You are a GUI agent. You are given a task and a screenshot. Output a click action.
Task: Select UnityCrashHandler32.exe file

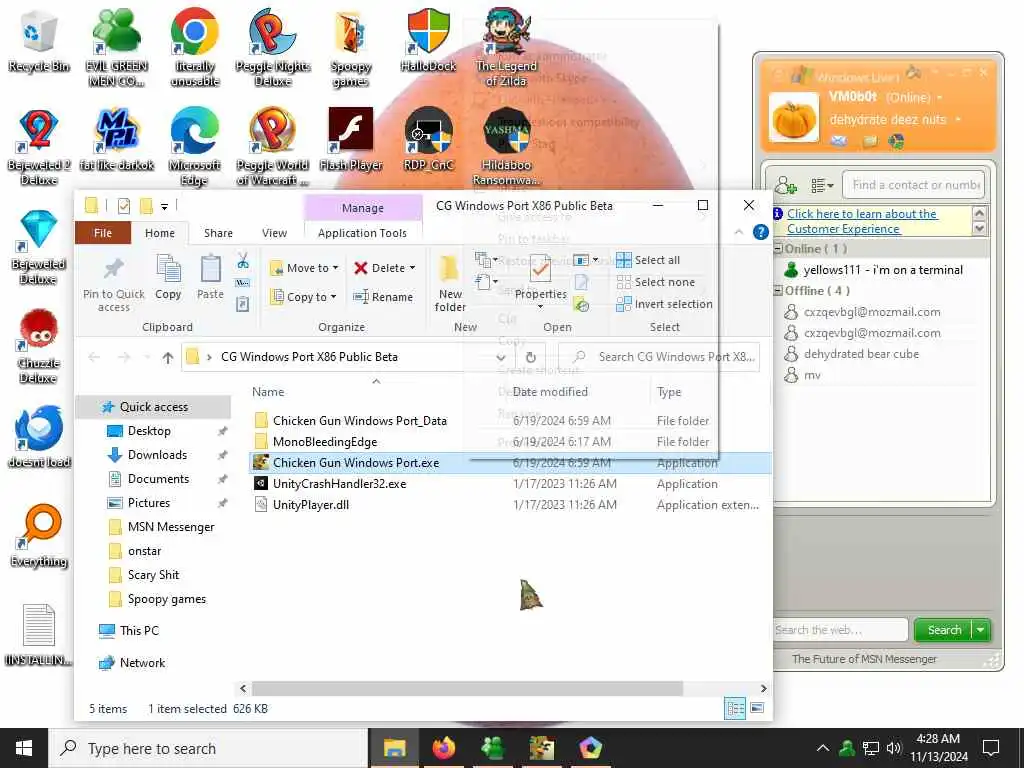[339, 484]
